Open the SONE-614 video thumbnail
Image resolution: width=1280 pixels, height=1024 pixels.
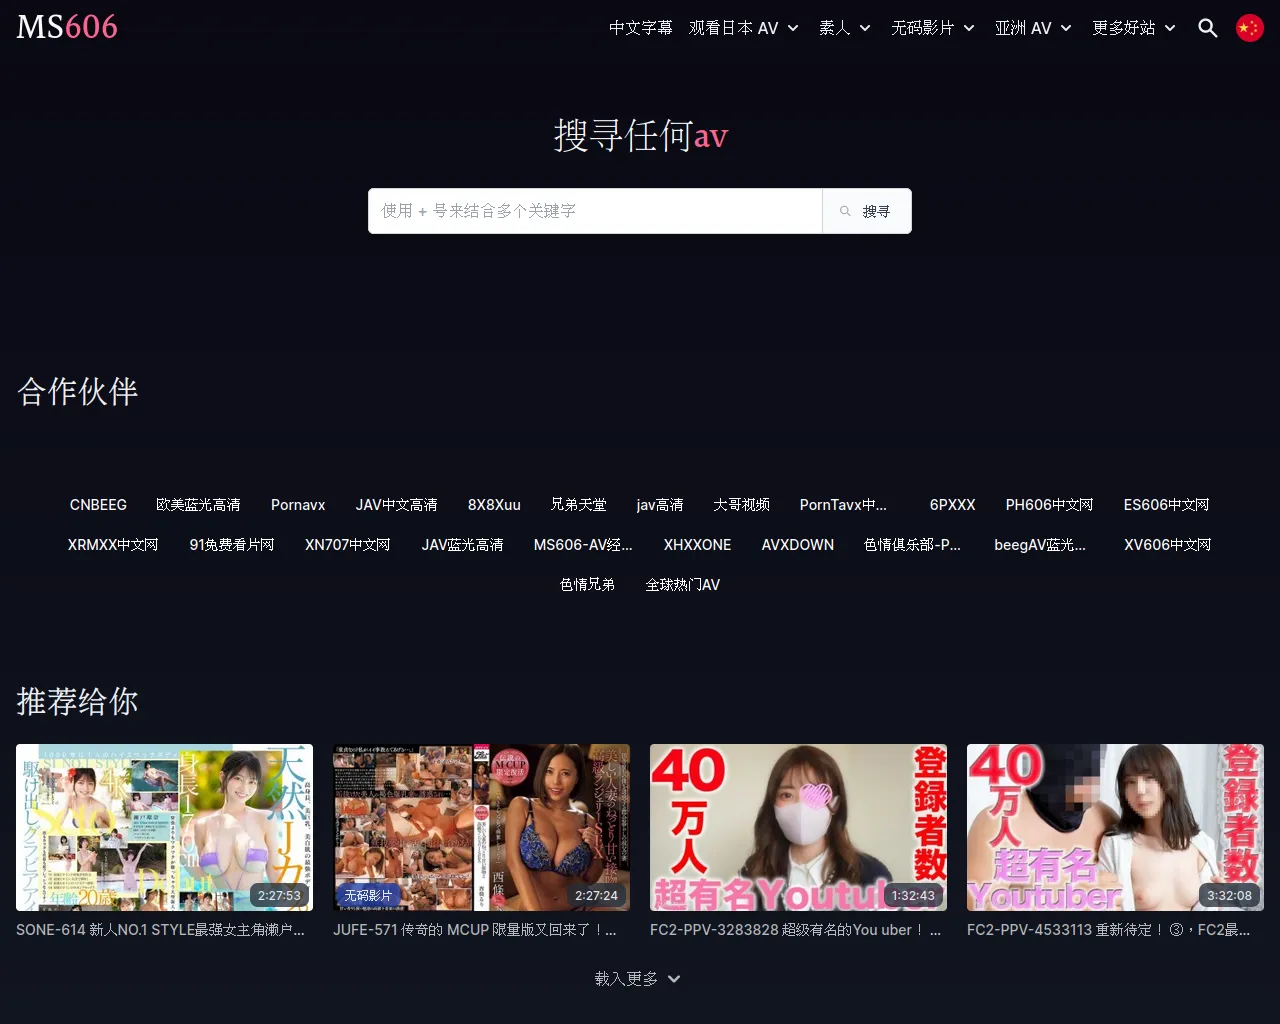click(164, 827)
